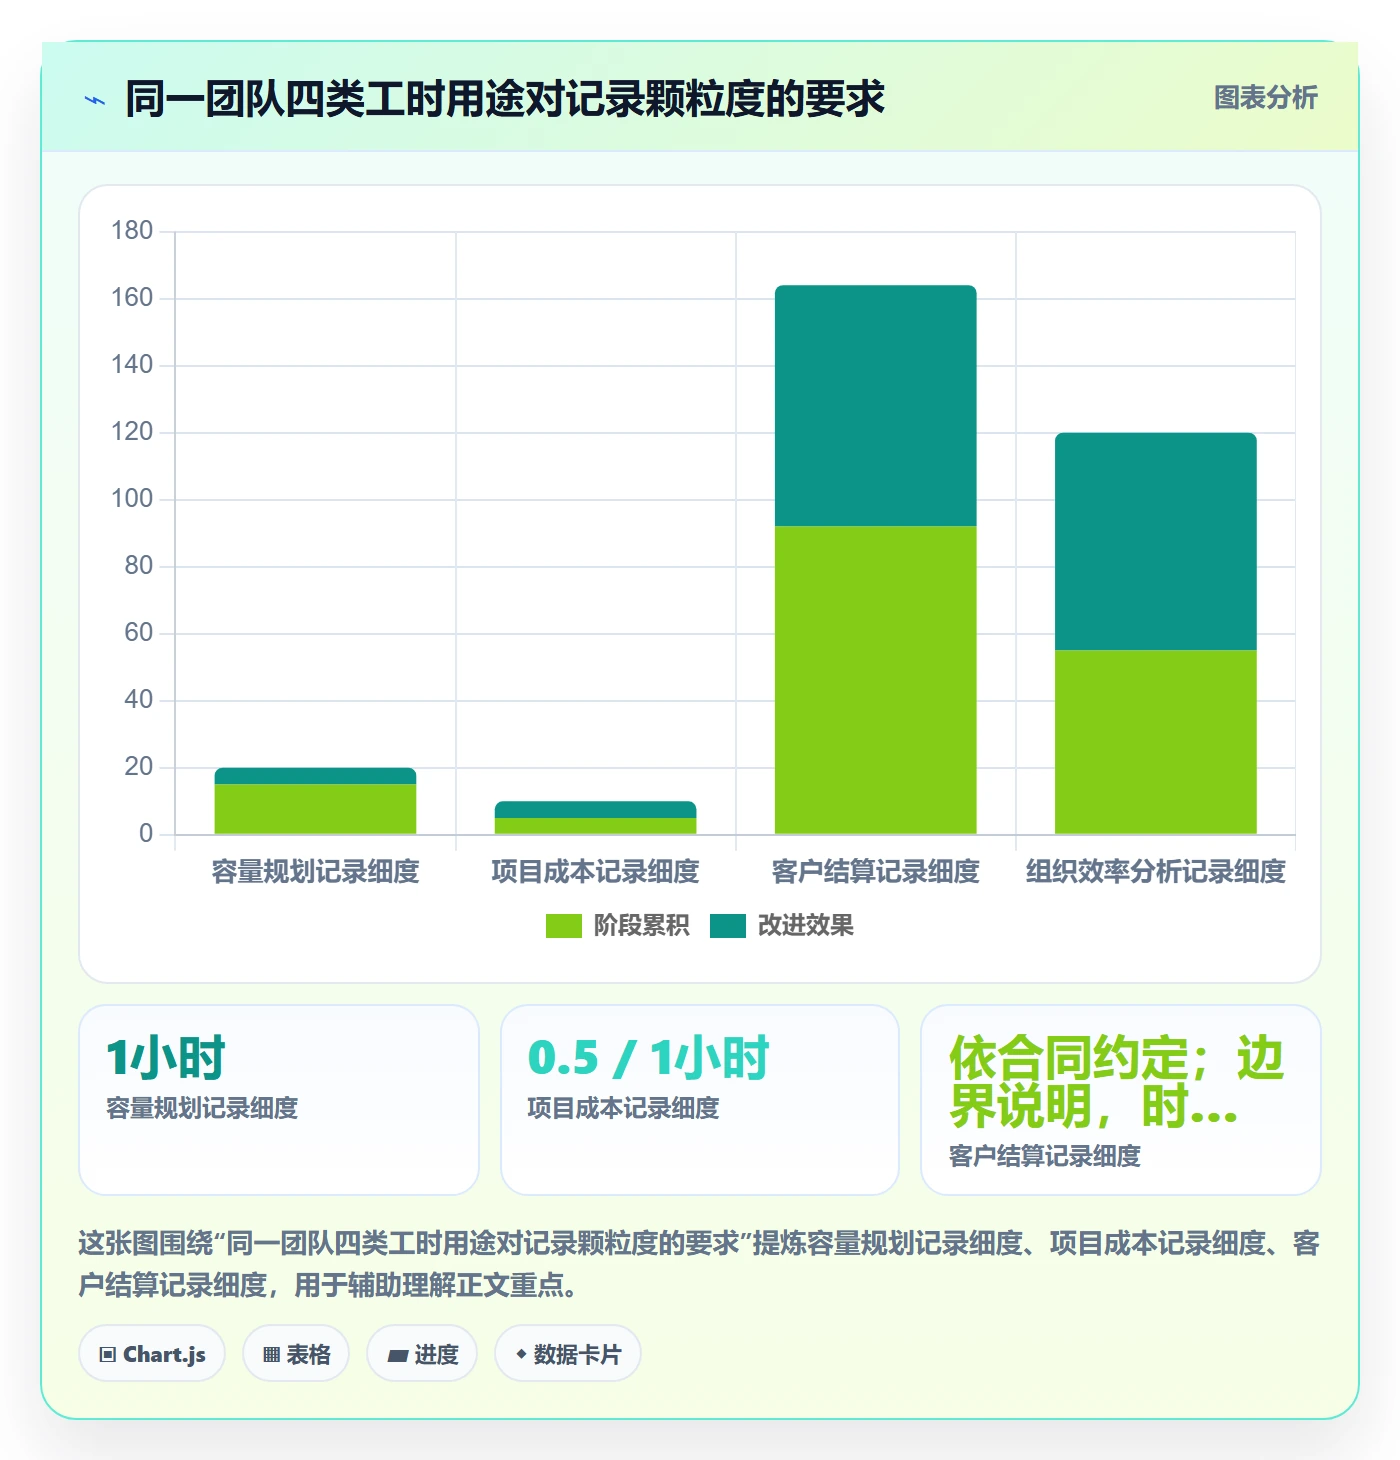1400x1460 pixels.
Task: Click the teal 改进效果 legend swatch
Action: 728,926
